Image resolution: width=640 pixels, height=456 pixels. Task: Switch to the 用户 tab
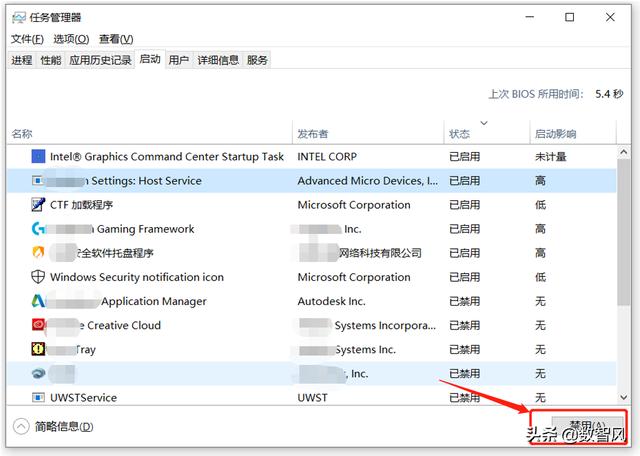click(179, 60)
